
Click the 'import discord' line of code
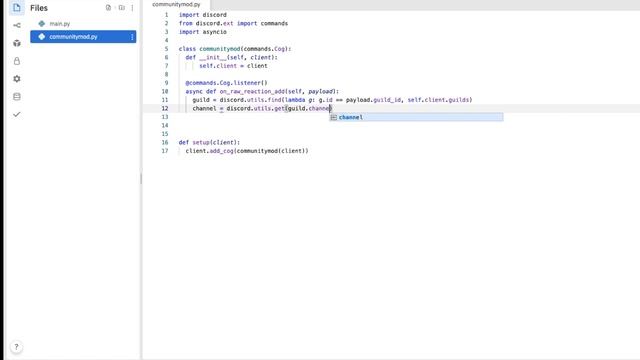pyautogui.click(x=202, y=15)
